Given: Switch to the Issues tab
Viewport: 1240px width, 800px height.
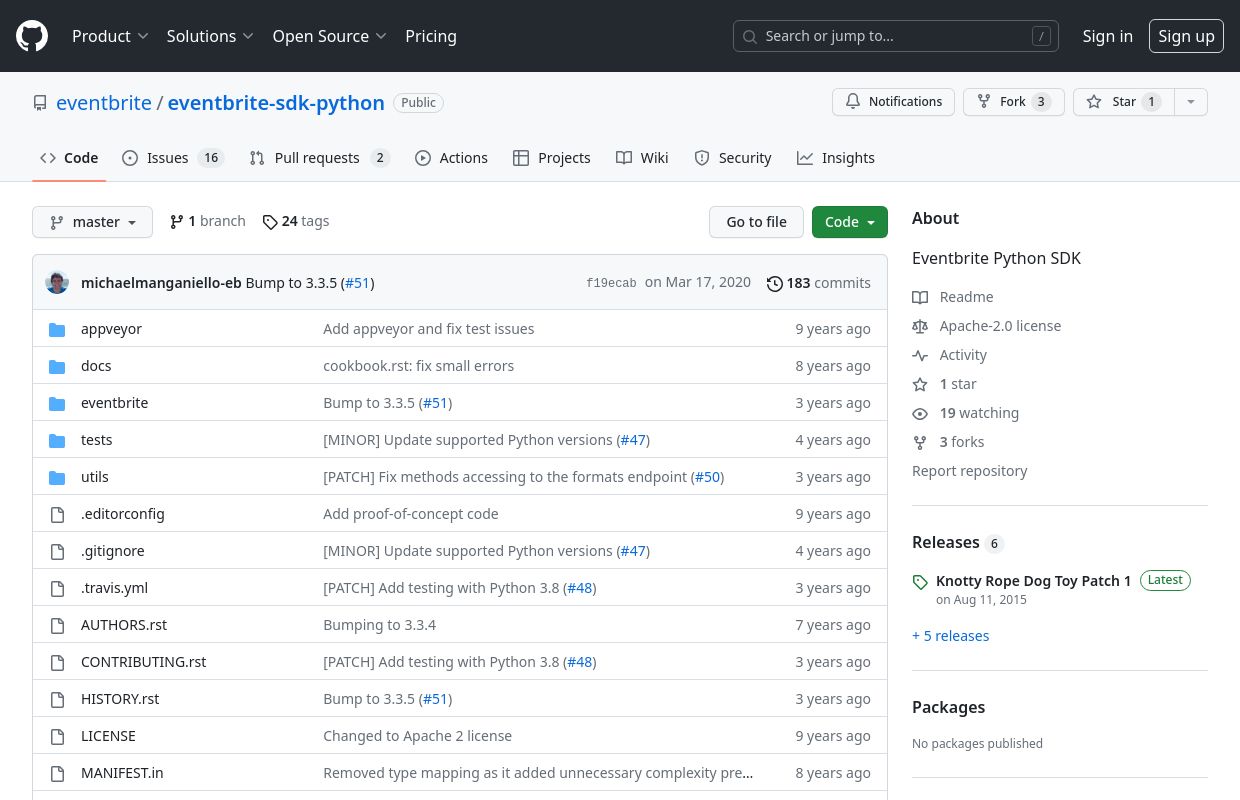Looking at the screenshot, I should (173, 158).
